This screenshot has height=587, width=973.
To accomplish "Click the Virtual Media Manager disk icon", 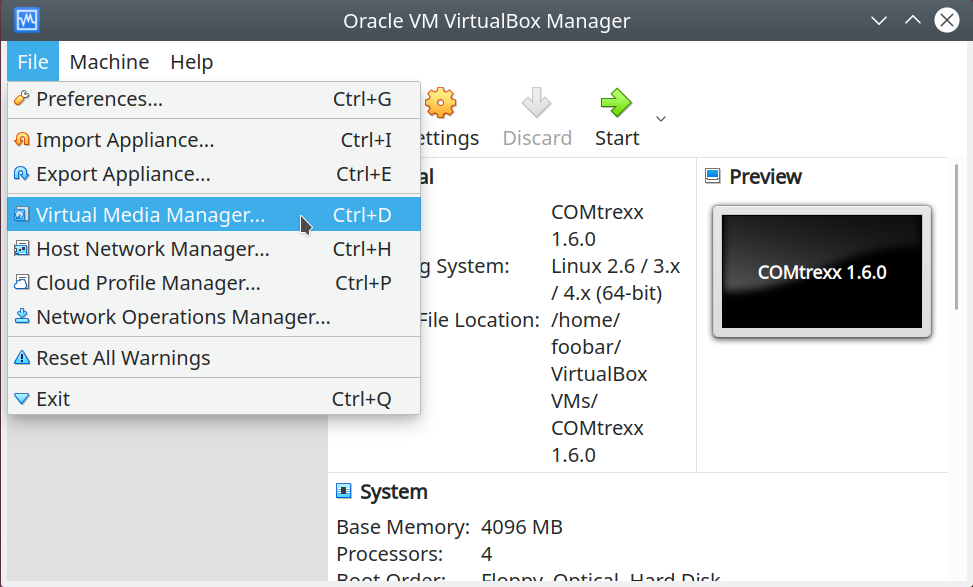I will (22, 215).
